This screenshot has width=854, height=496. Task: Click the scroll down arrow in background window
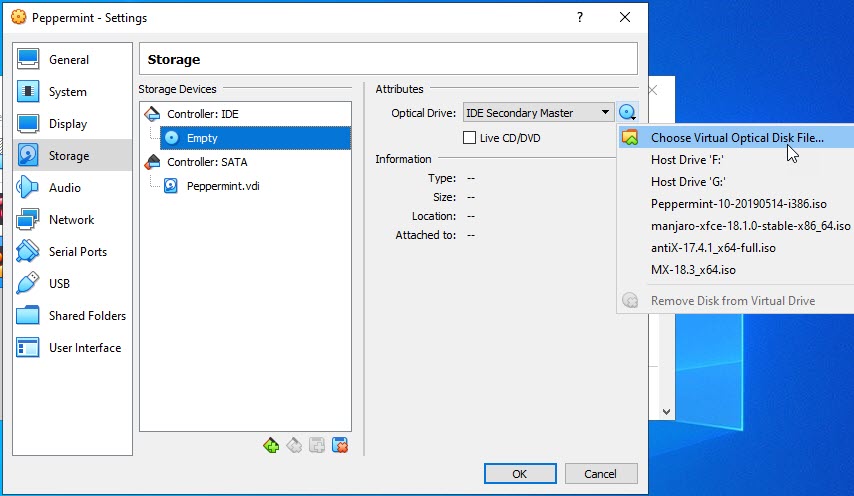click(667, 412)
